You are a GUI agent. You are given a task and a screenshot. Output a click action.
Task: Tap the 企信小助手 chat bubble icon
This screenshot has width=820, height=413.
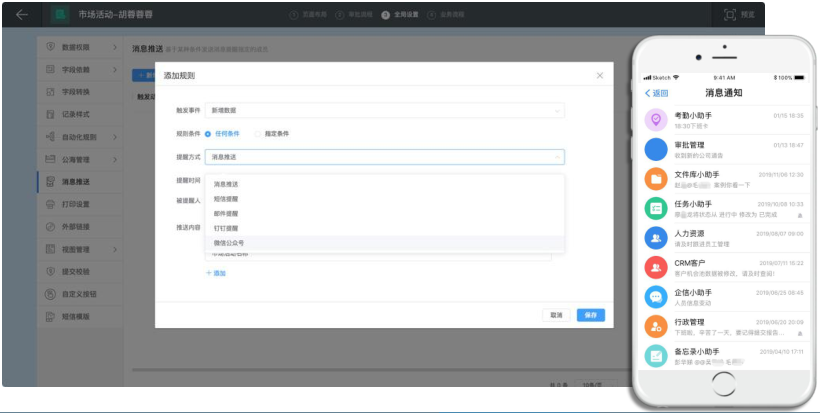pos(656,296)
